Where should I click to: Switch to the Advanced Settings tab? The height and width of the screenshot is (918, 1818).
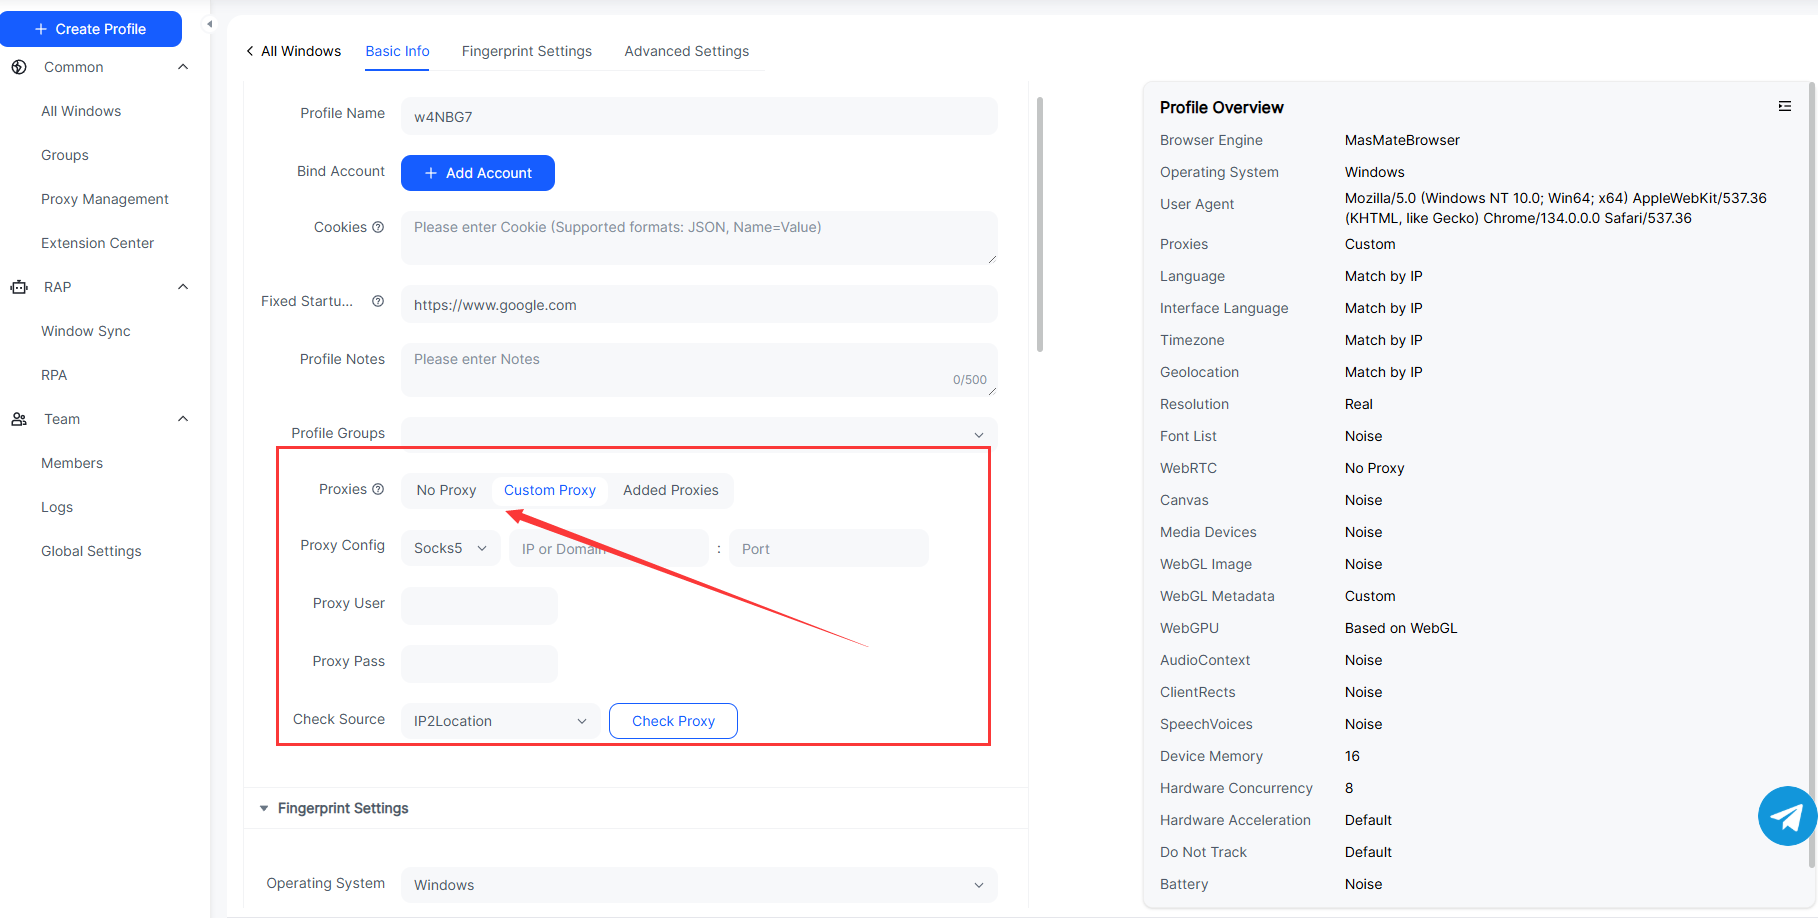click(x=686, y=51)
